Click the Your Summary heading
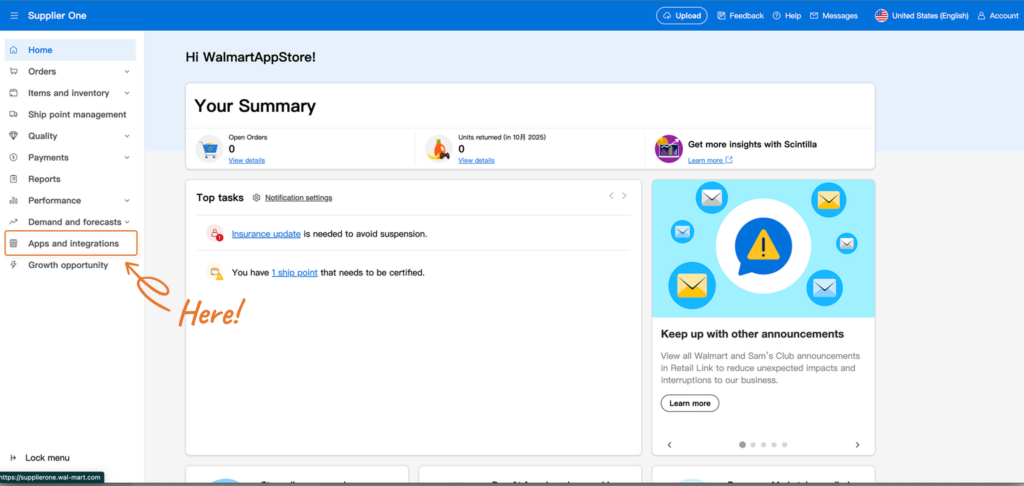1024x486 pixels. [x=255, y=106]
